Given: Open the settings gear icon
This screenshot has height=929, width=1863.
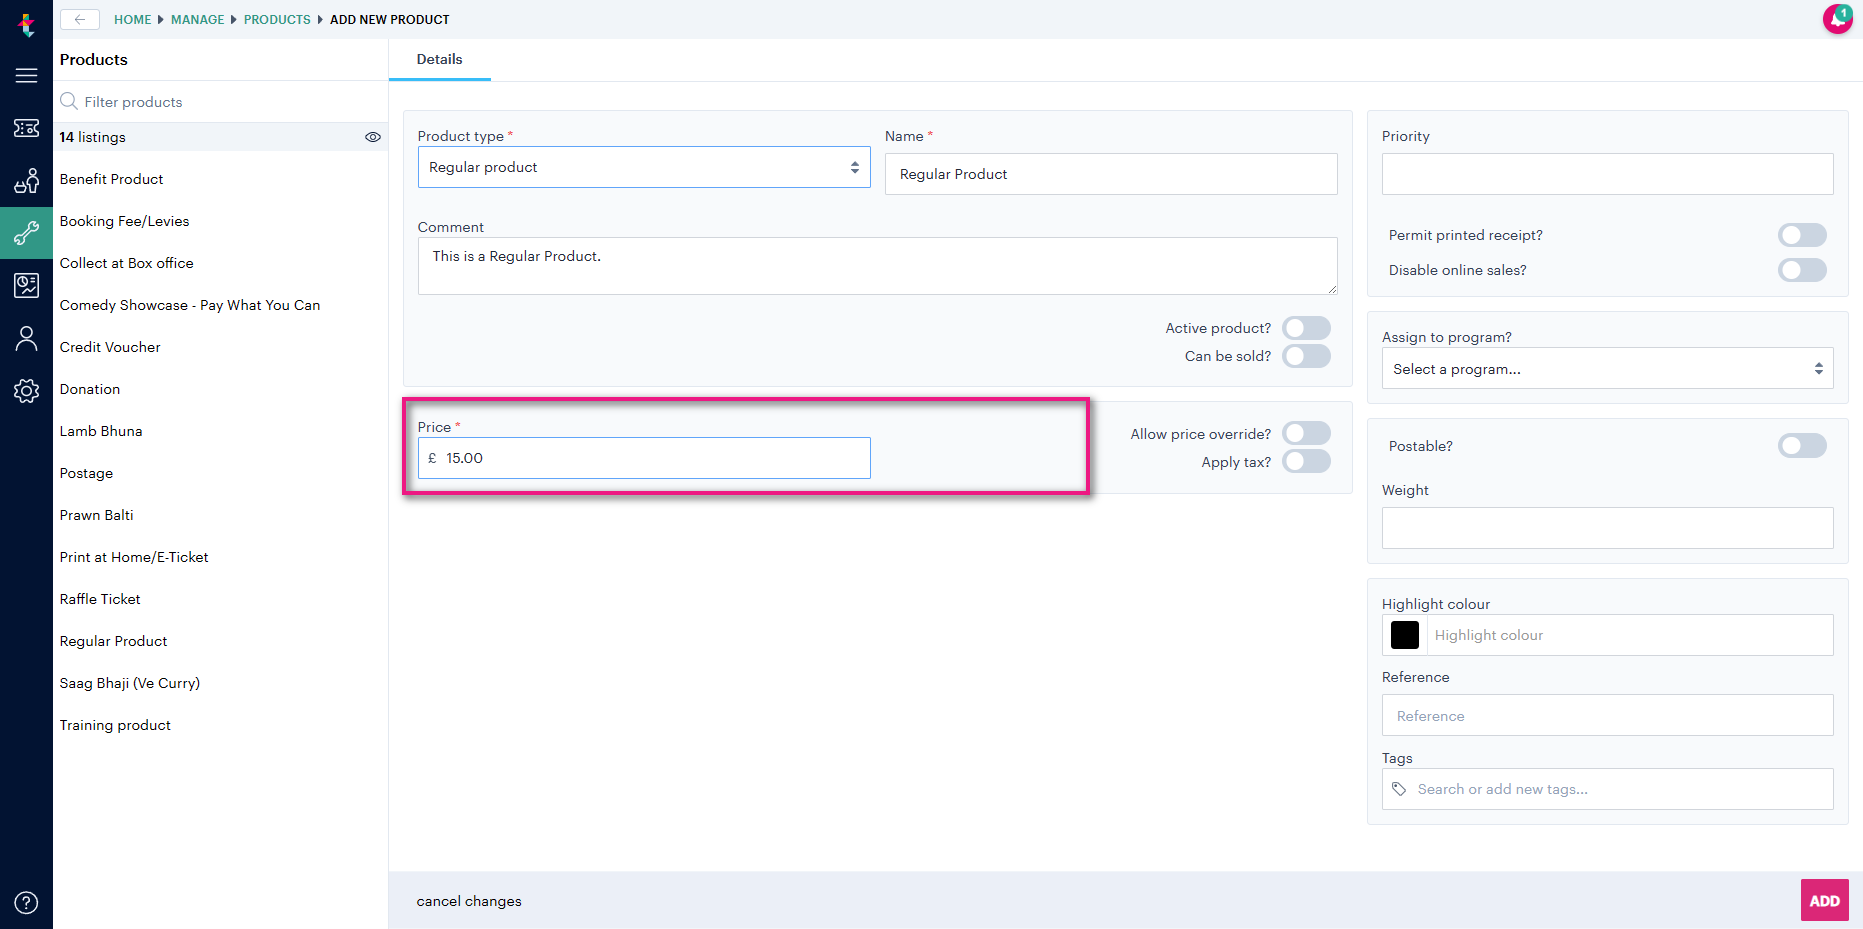Looking at the screenshot, I should pyautogui.click(x=27, y=391).
